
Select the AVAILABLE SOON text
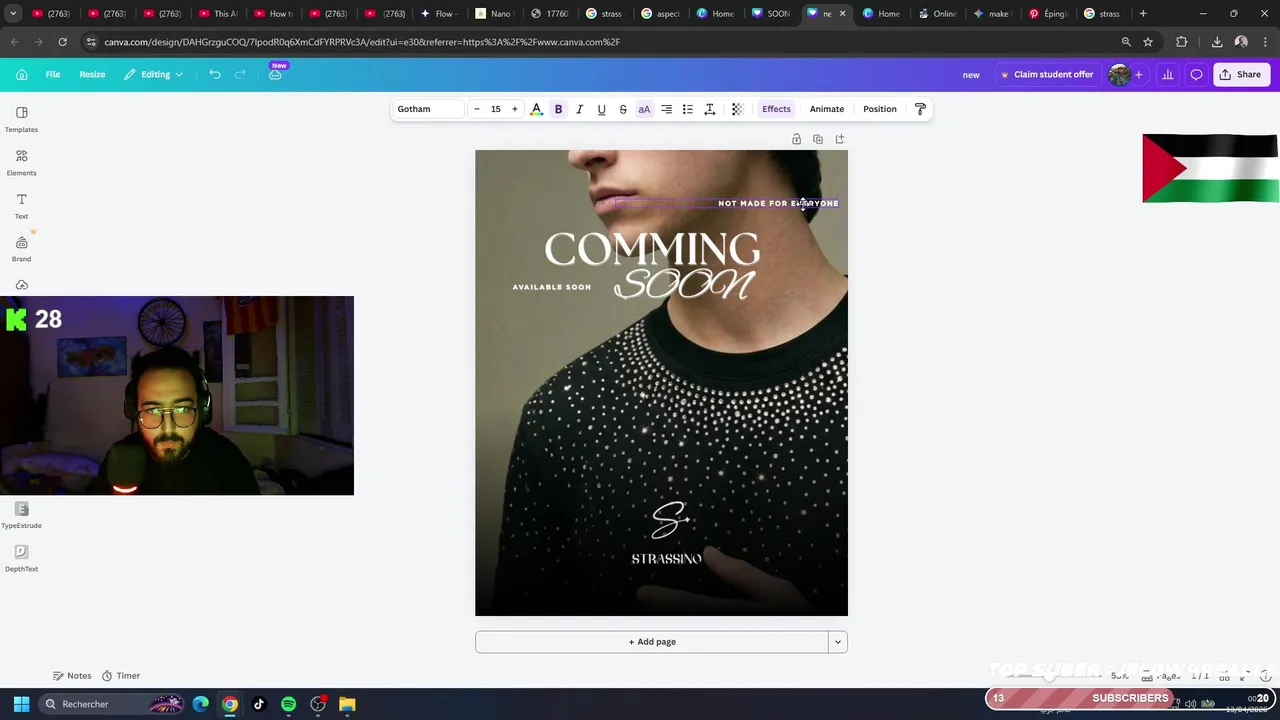point(552,287)
